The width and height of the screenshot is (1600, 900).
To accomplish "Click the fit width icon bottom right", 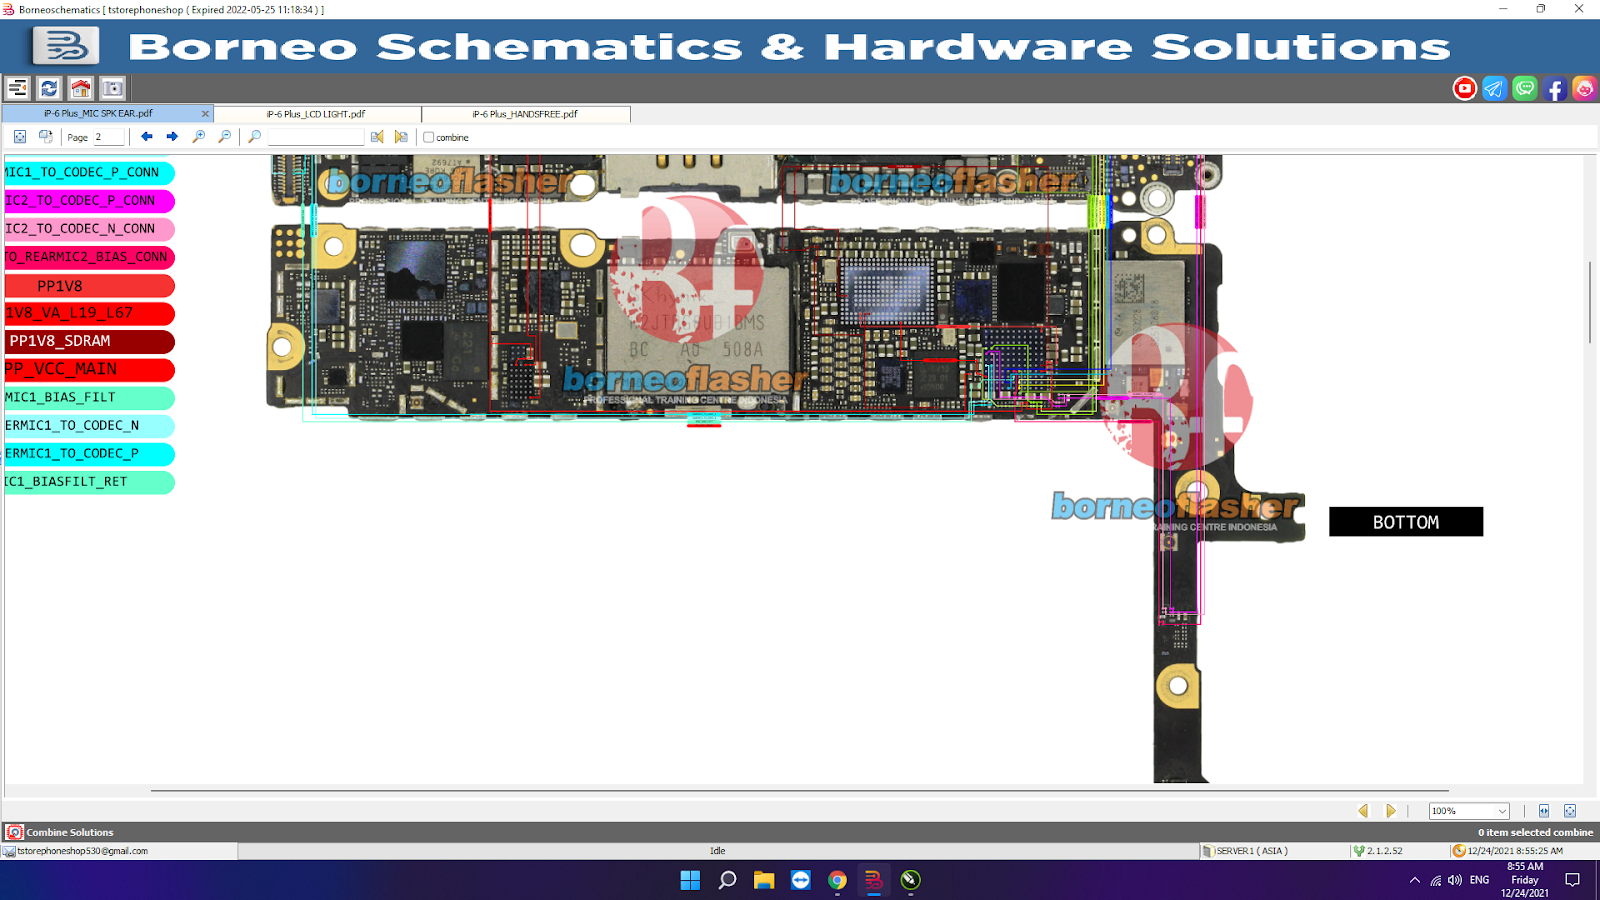I will [x=1544, y=811].
